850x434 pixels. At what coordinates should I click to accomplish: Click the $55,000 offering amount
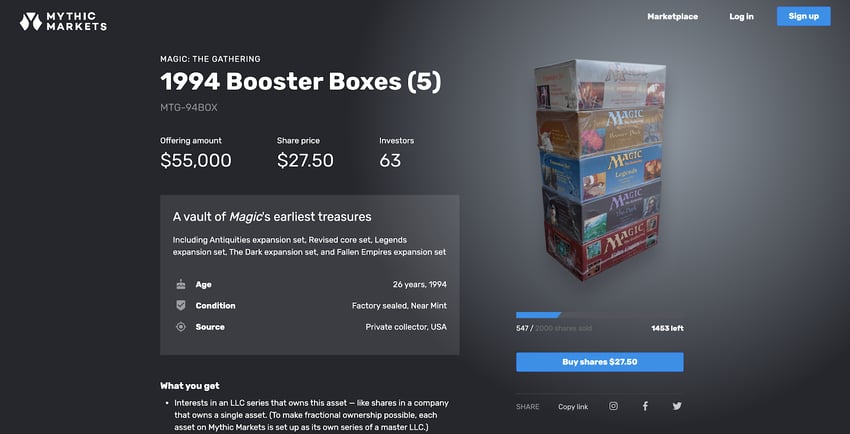tap(196, 160)
